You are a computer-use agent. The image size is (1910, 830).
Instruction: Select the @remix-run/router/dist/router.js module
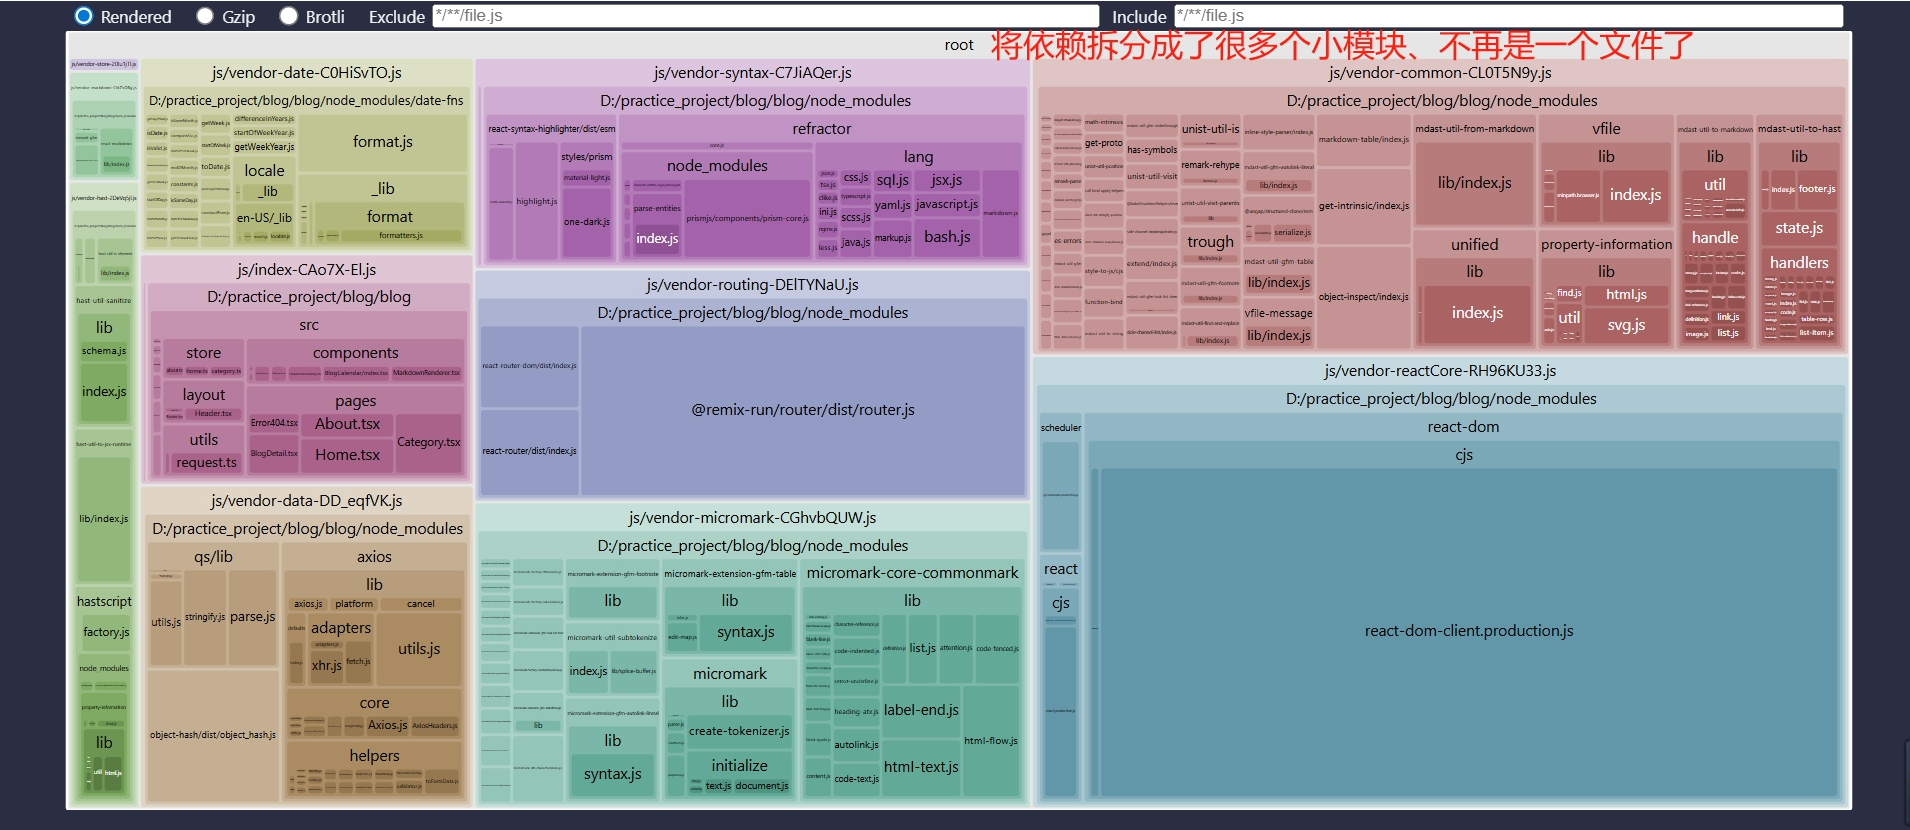pos(802,410)
